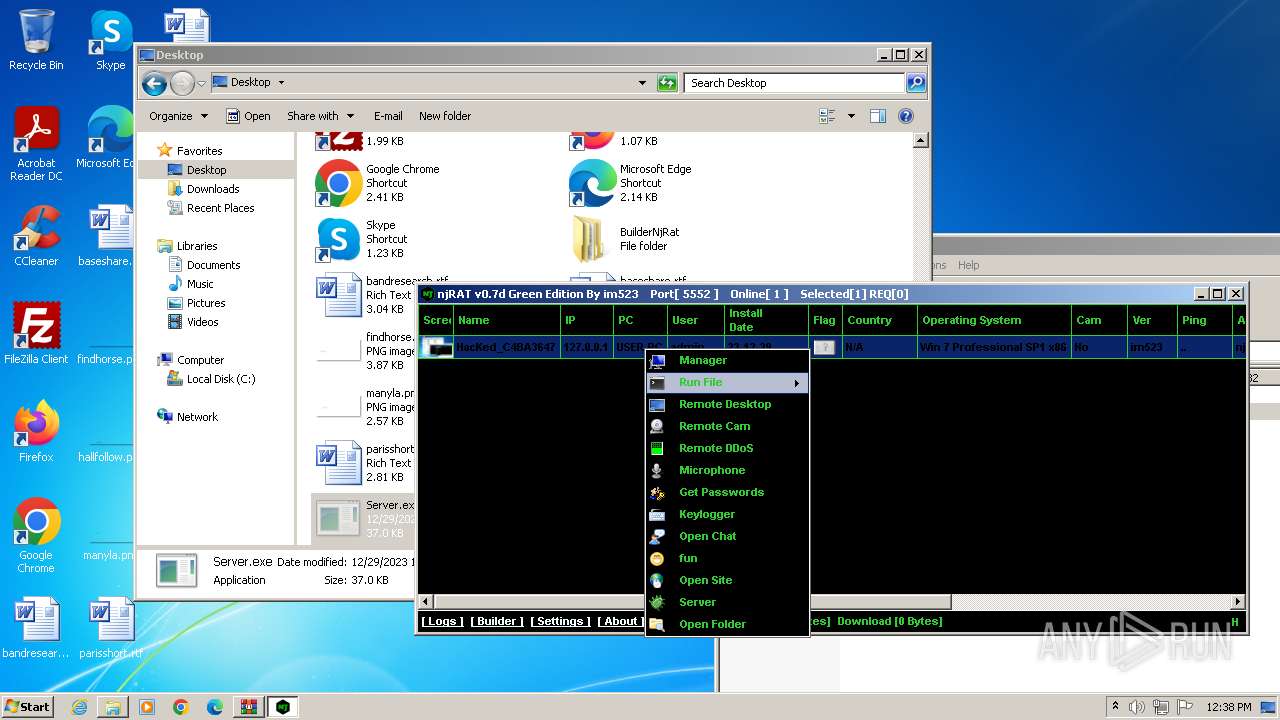Click Open in Explorer toolbar
Viewport: 1280px width, 720px height.
point(248,116)
